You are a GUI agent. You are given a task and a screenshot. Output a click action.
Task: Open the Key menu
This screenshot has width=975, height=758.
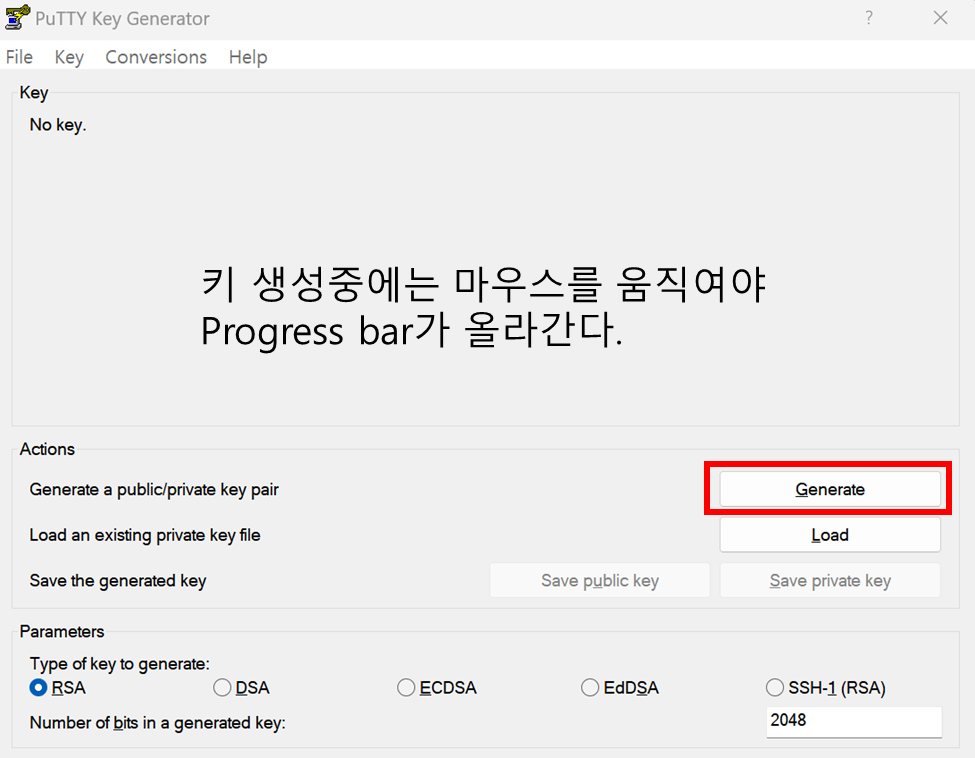69,57
